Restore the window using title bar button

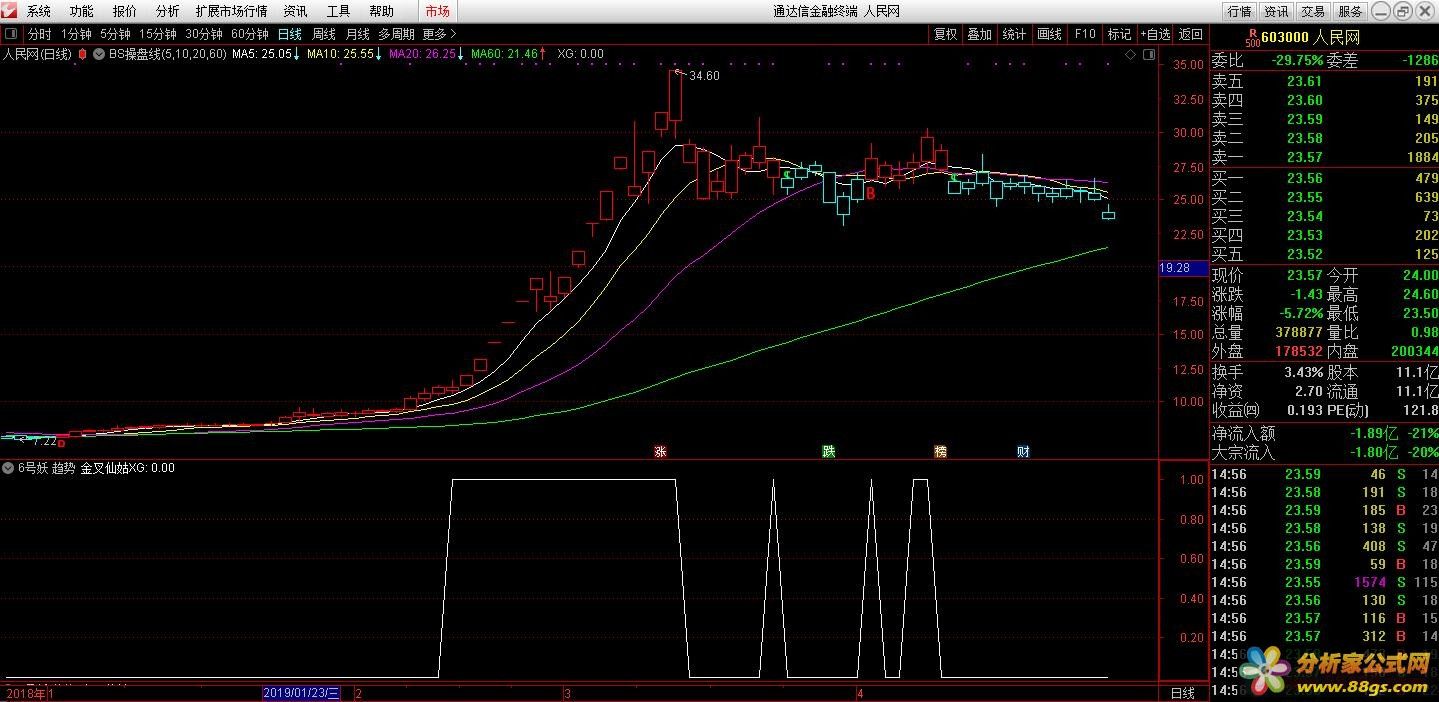click(1403, 11)
